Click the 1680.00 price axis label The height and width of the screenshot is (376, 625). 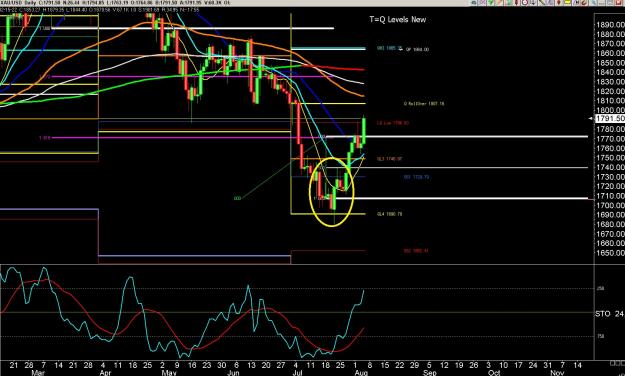tap(610, 224)
